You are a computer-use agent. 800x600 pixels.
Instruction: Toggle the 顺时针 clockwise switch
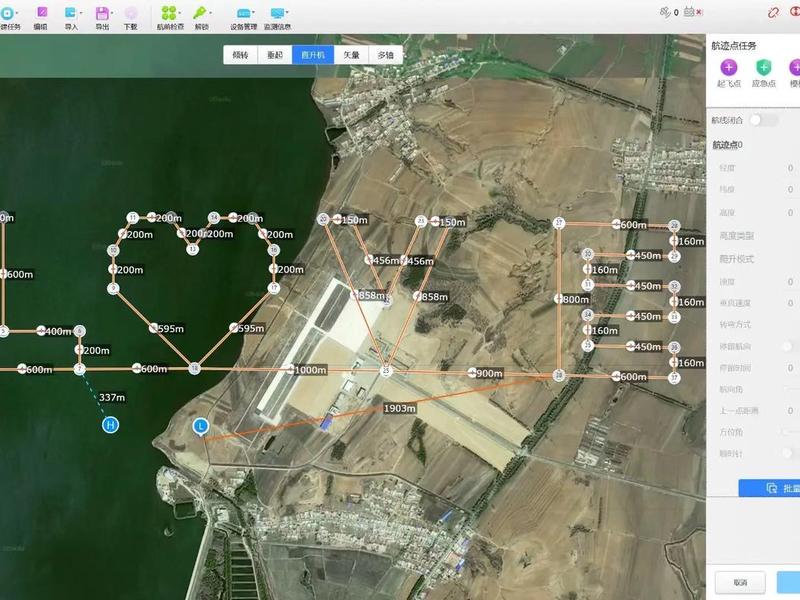[791, 453]
